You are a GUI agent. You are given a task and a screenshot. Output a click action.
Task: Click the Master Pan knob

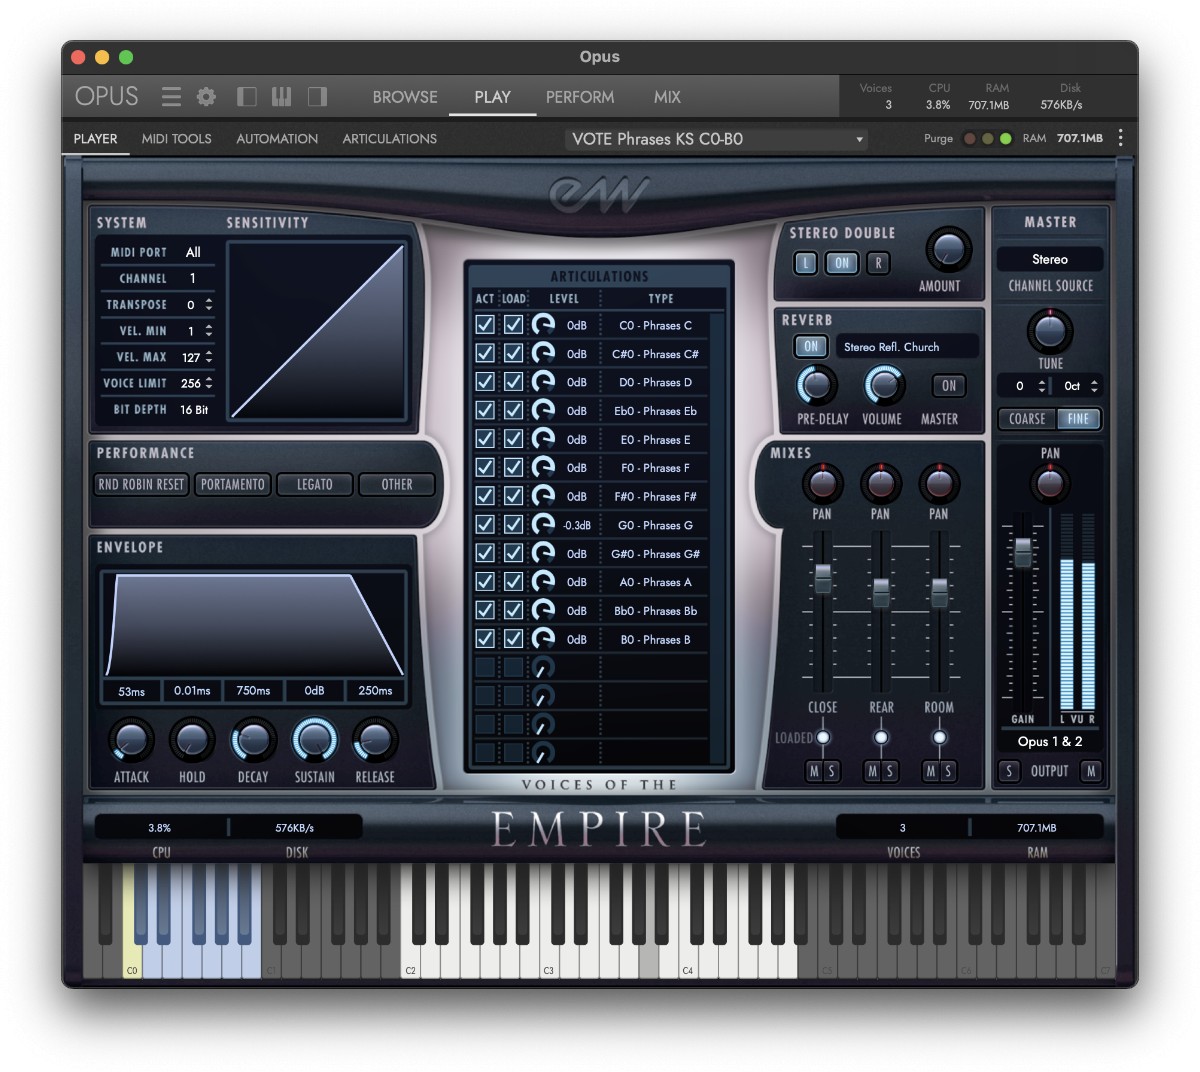[1049, 484]
